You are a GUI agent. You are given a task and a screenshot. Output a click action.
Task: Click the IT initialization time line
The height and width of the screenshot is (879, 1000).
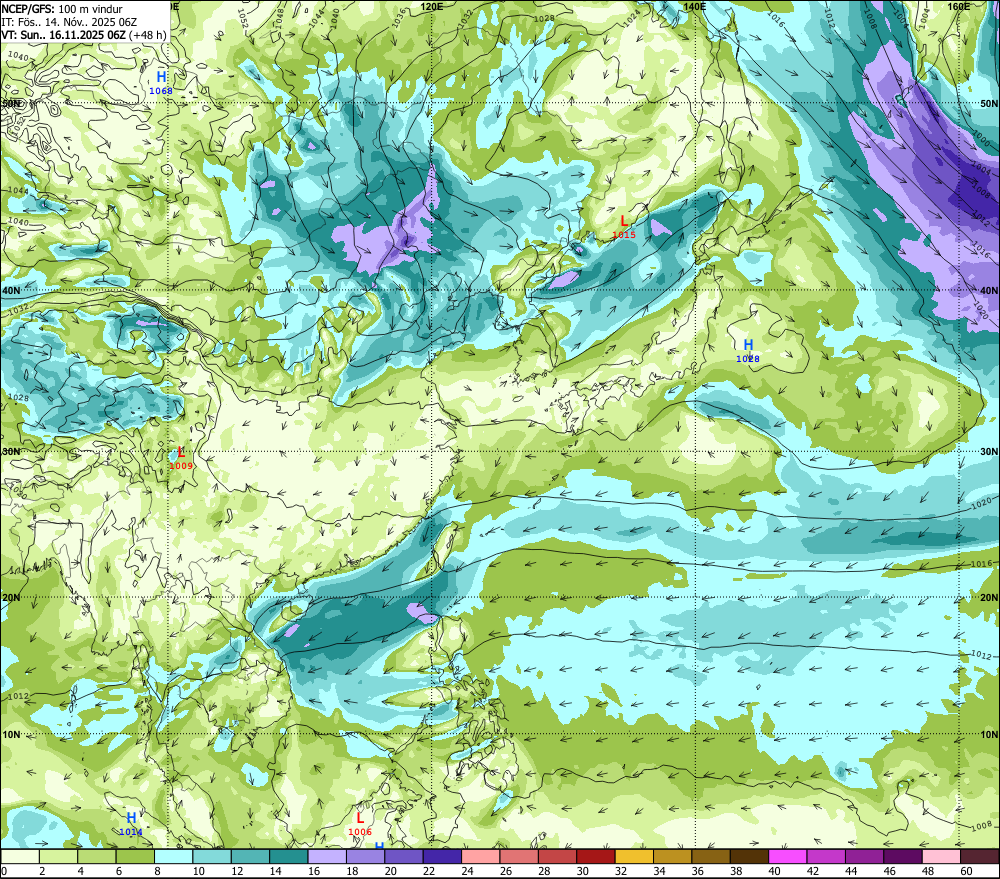click(x=69, y=22)
